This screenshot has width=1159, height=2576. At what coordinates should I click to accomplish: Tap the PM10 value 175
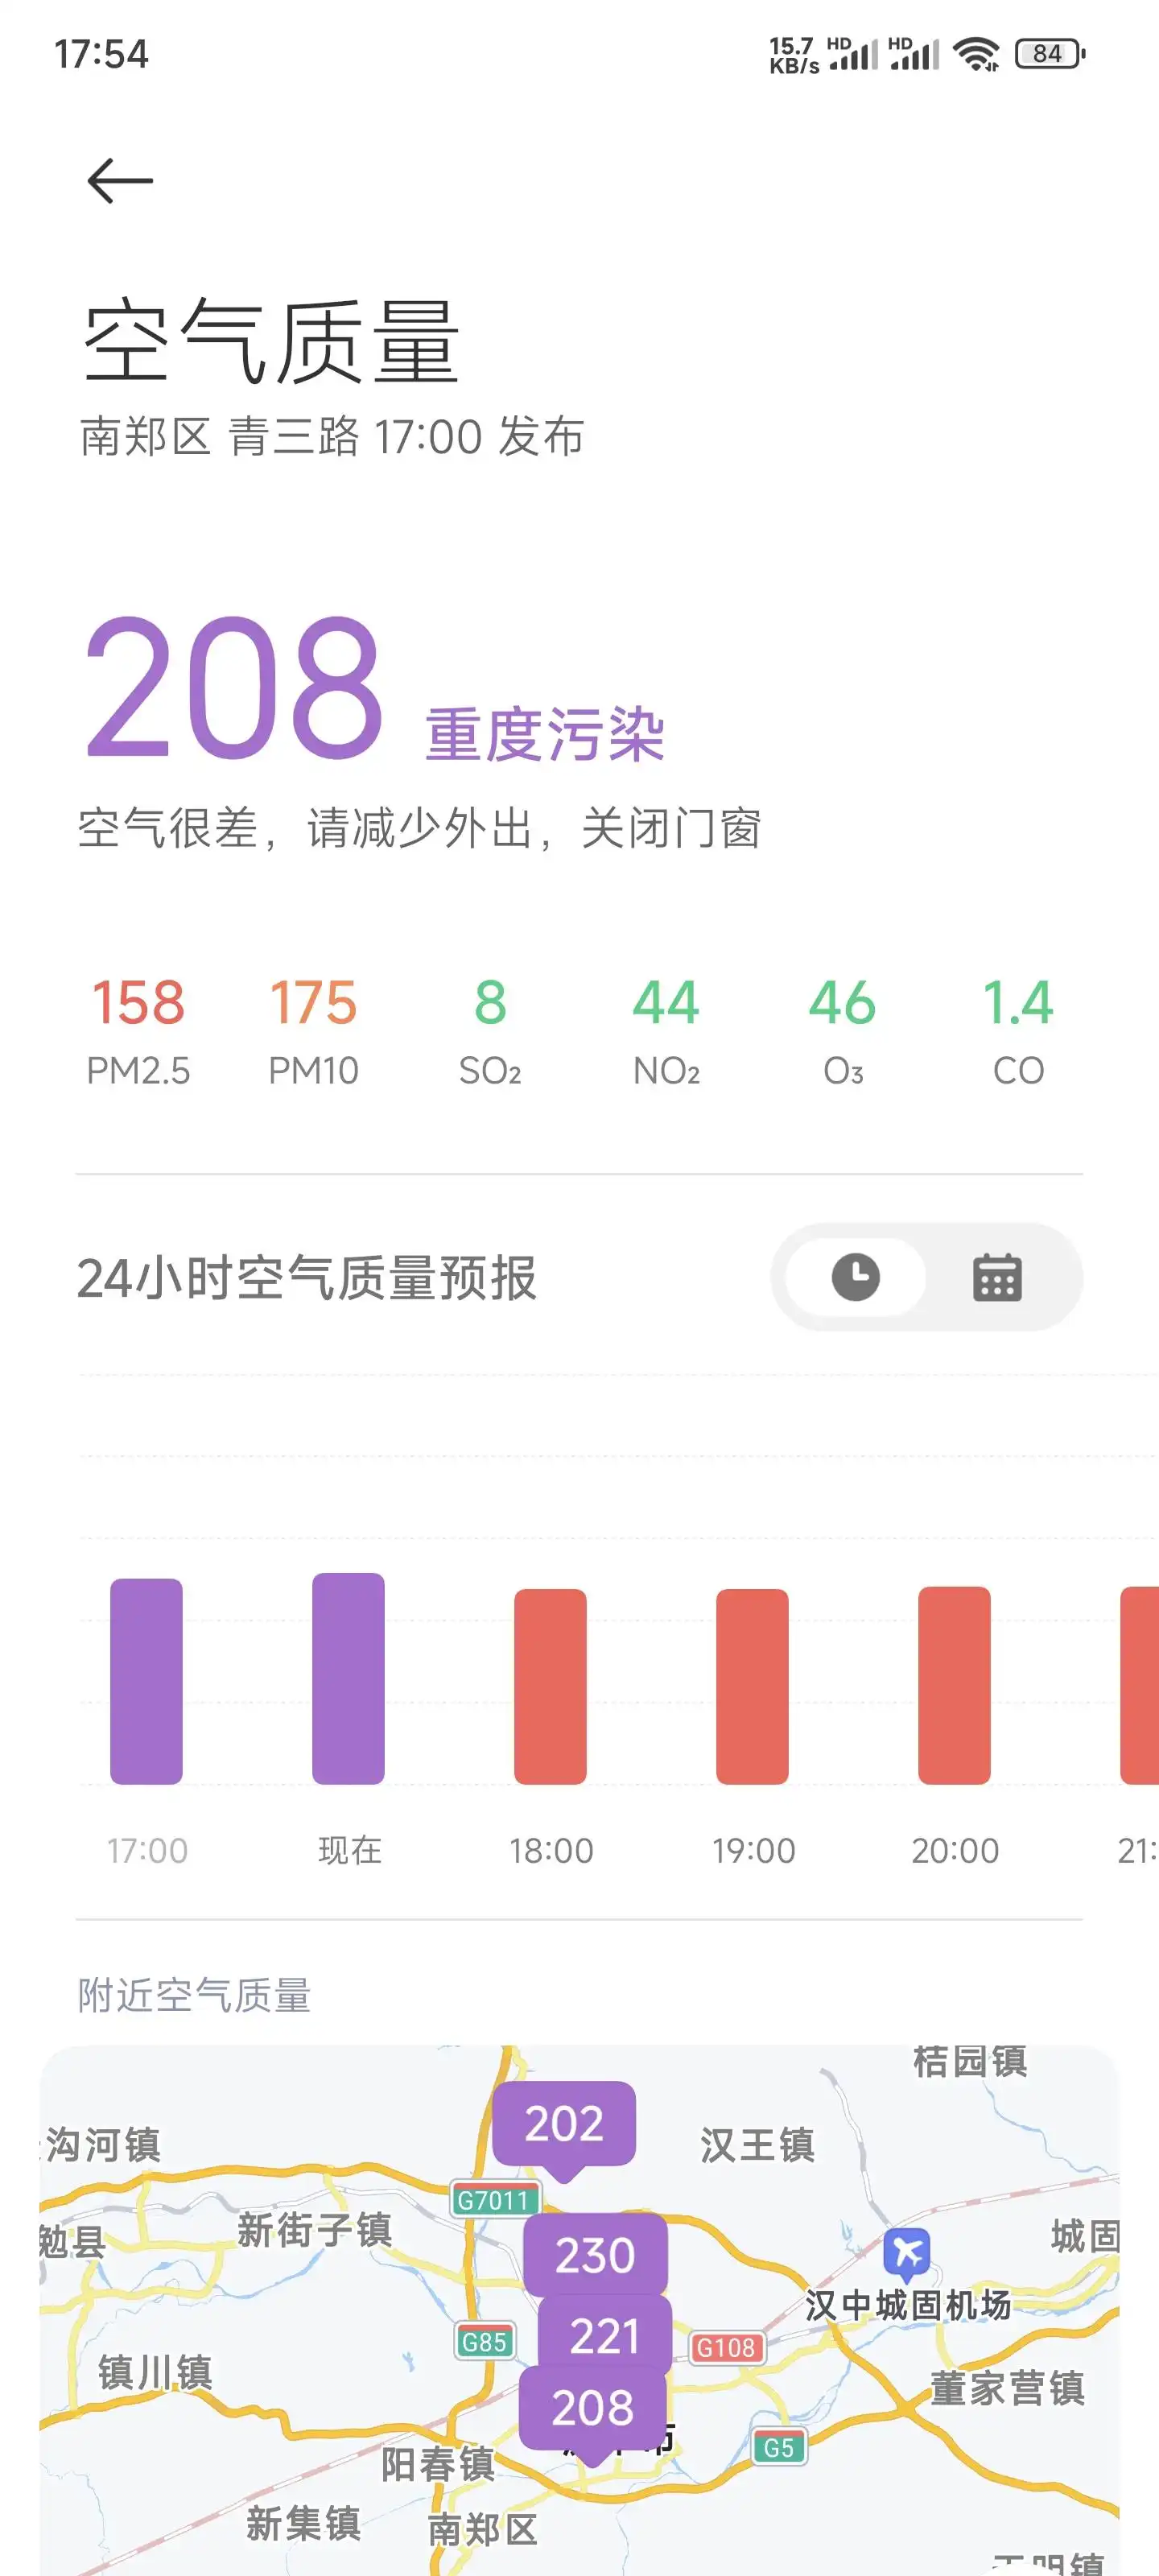(x=313, y=1002)
